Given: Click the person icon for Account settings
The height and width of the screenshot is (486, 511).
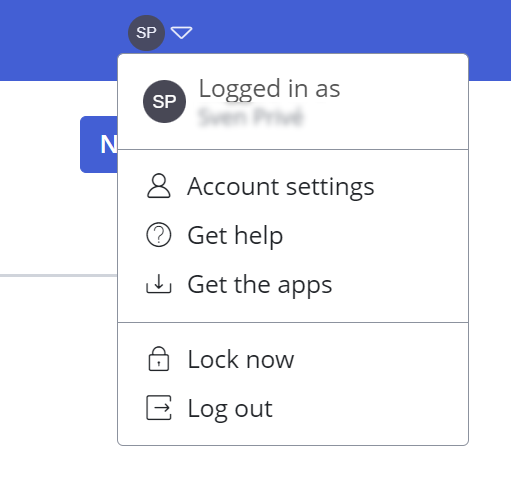Looking at the screenshot, I should point(159,186).
